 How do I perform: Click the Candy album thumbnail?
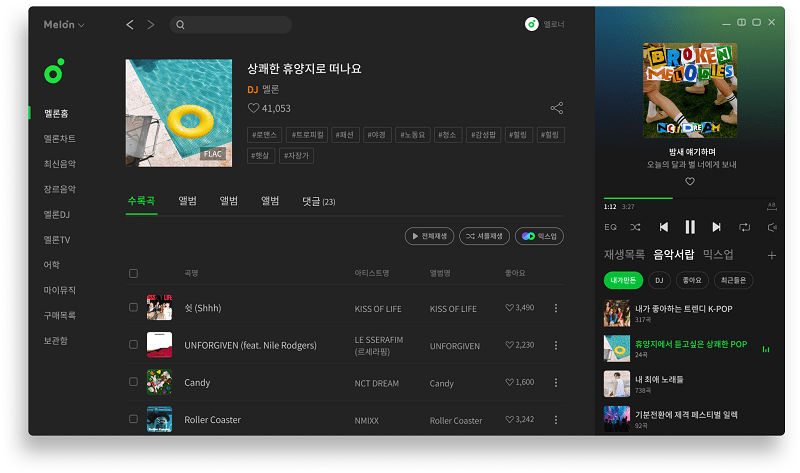[159, 382]
